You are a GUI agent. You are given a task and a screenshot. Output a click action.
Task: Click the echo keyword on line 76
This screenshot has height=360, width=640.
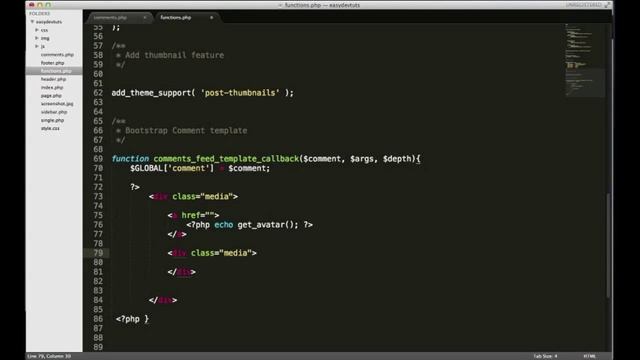[x=224, y=225]
